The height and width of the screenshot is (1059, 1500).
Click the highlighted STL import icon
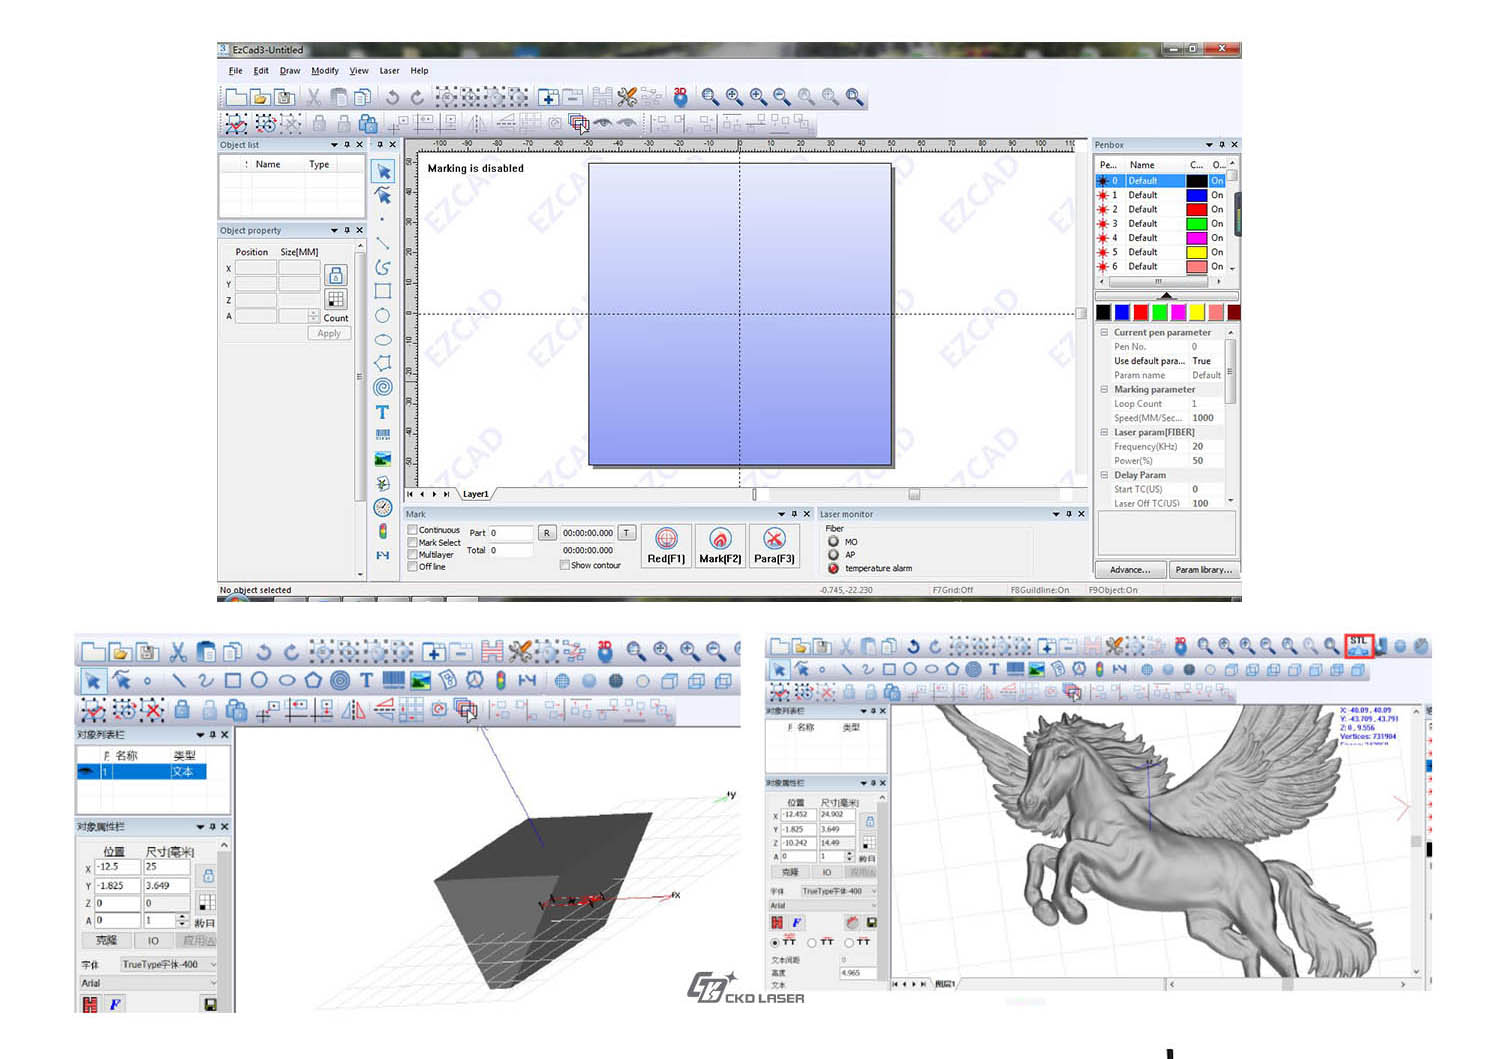(1358, 646)
